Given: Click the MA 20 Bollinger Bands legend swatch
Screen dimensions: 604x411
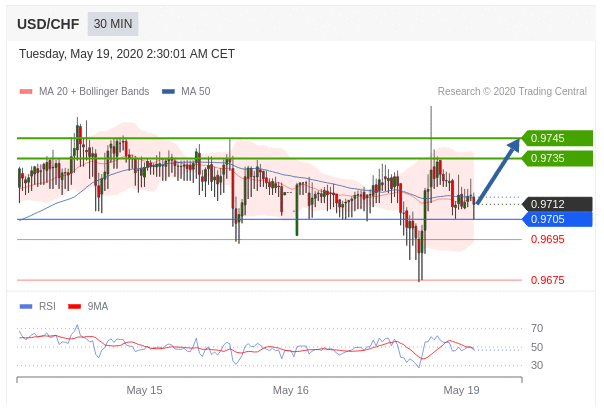Looking at the screenshot, I should point(26,92).
